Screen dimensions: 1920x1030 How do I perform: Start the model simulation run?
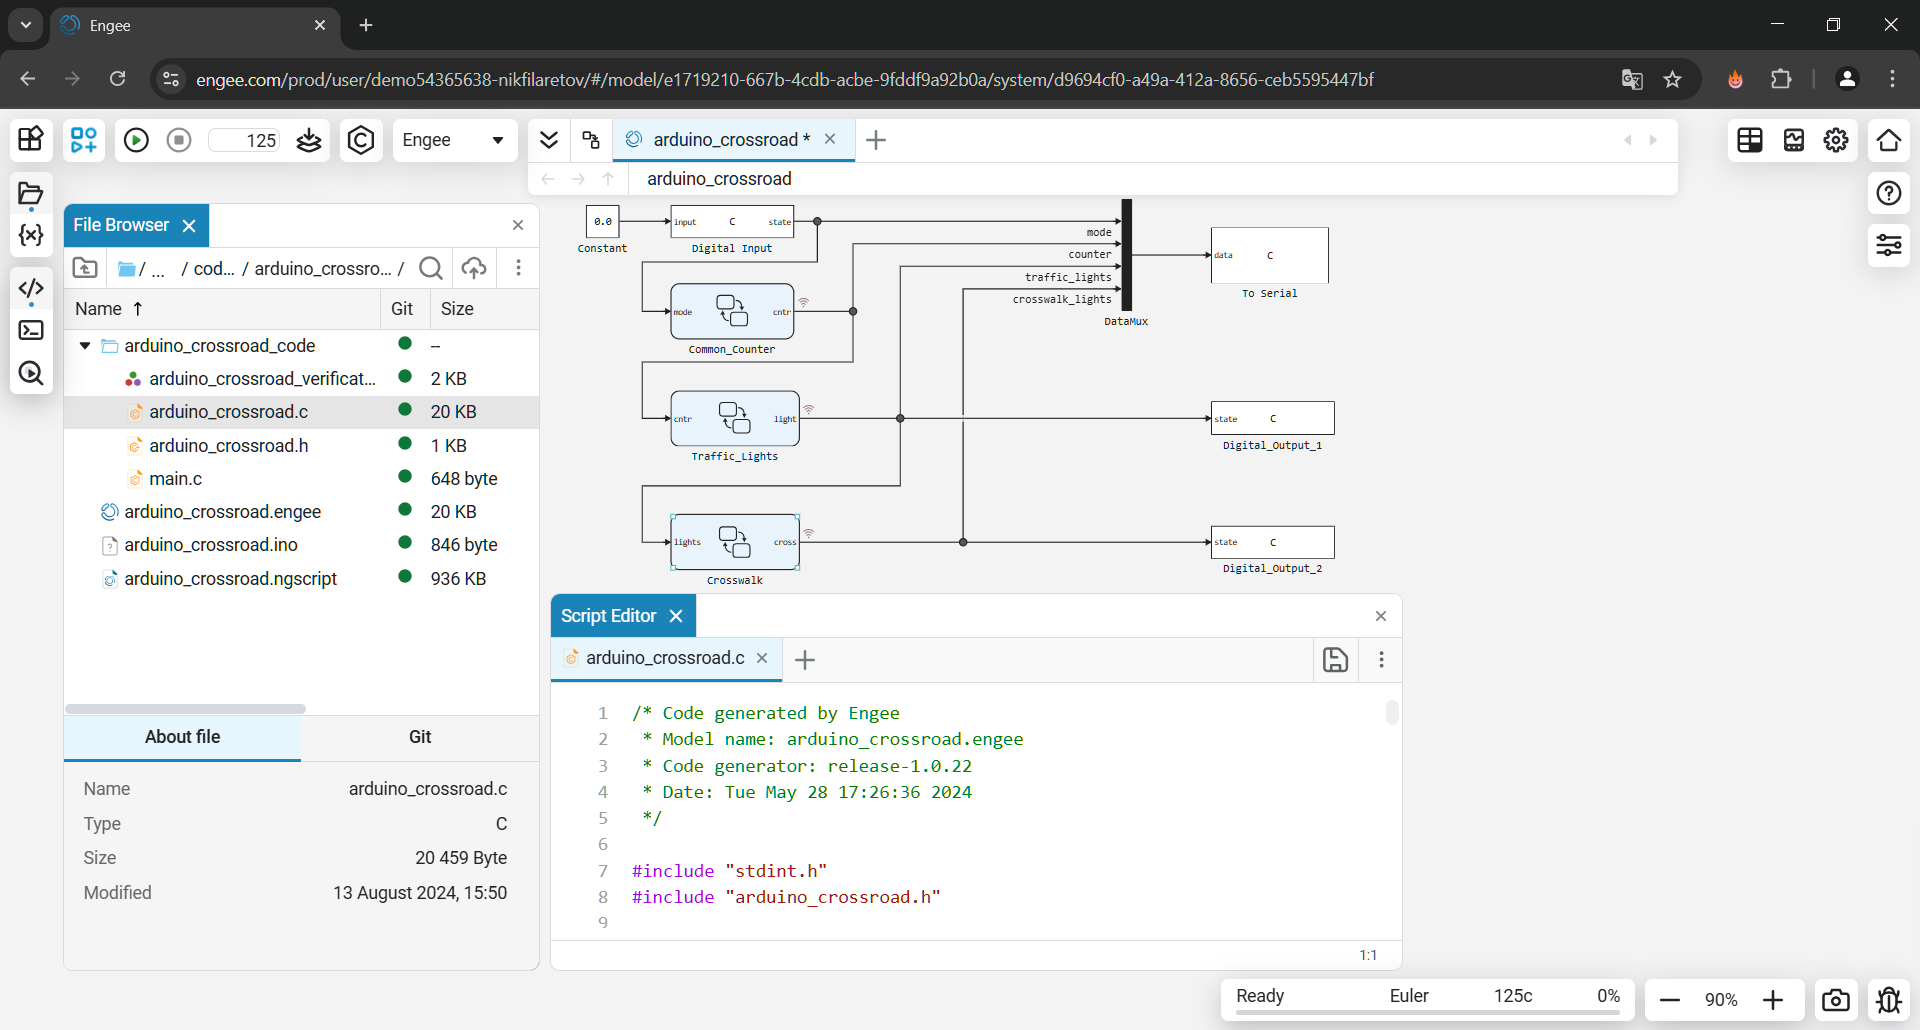[x=136, y=140]
